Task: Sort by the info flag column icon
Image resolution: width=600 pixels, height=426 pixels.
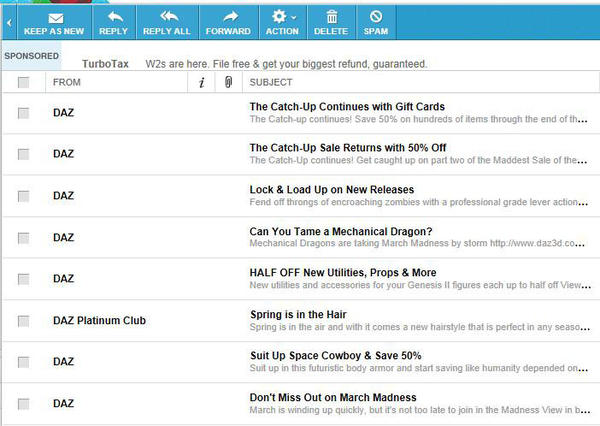Action: coord(202,82)
